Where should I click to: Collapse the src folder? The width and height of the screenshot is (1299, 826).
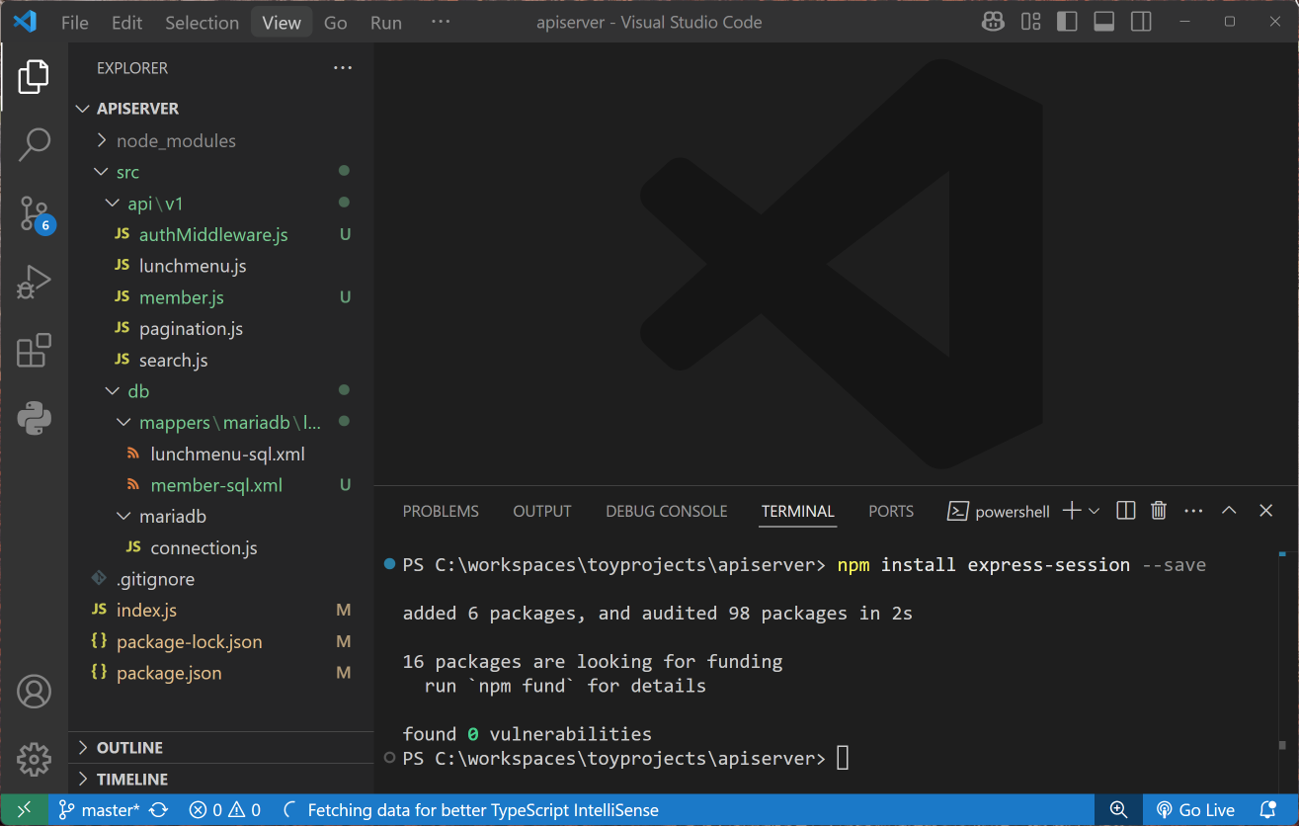[x=221, y=172]
